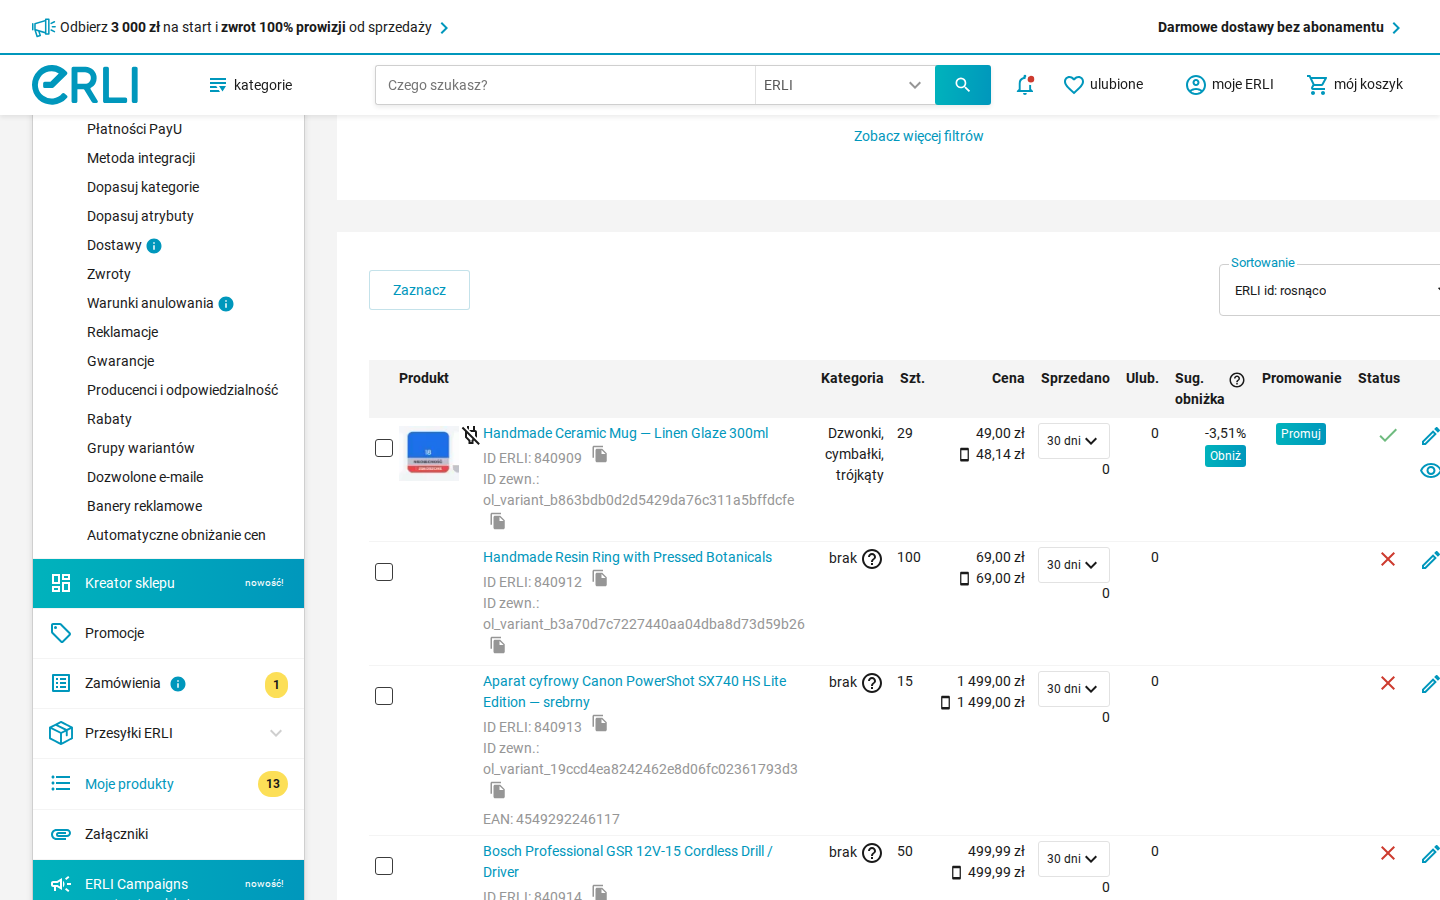The height and width of the screenshot is (900, 1440).
Task: Click Ceramic Mug product thumbnail
Action: (429, 453)
